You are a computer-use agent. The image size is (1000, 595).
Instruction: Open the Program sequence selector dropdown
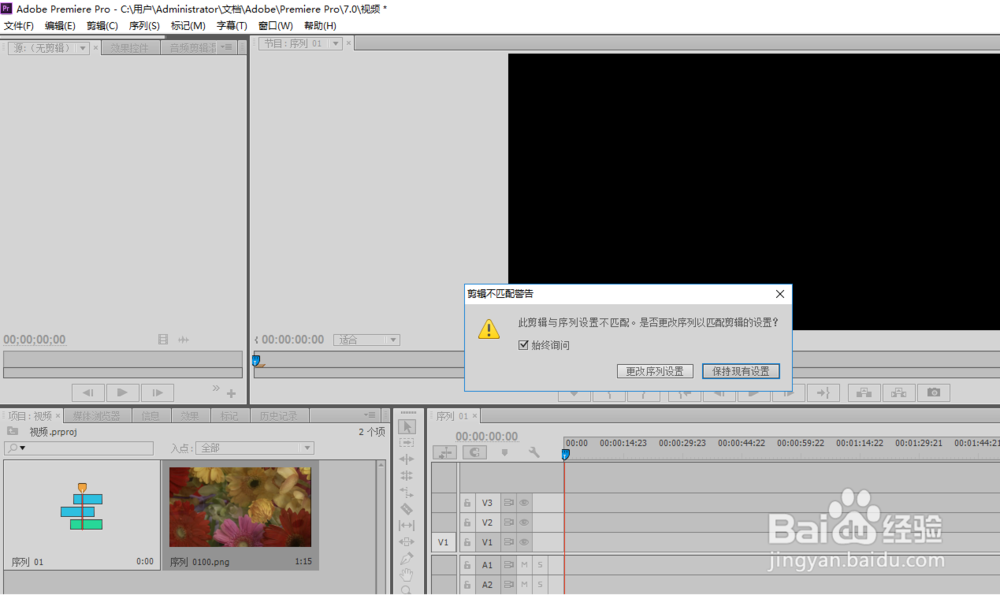335,43
